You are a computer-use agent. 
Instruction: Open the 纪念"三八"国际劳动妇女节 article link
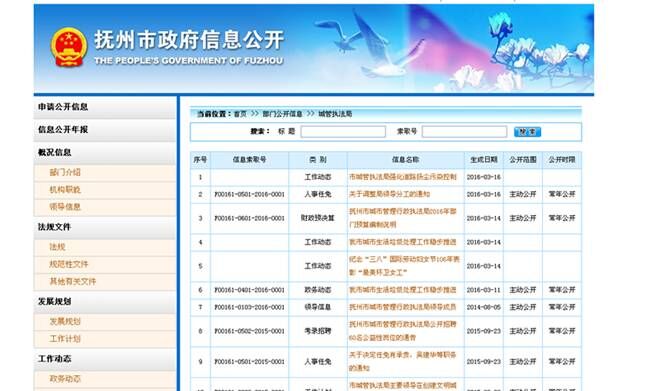point(405,266)
